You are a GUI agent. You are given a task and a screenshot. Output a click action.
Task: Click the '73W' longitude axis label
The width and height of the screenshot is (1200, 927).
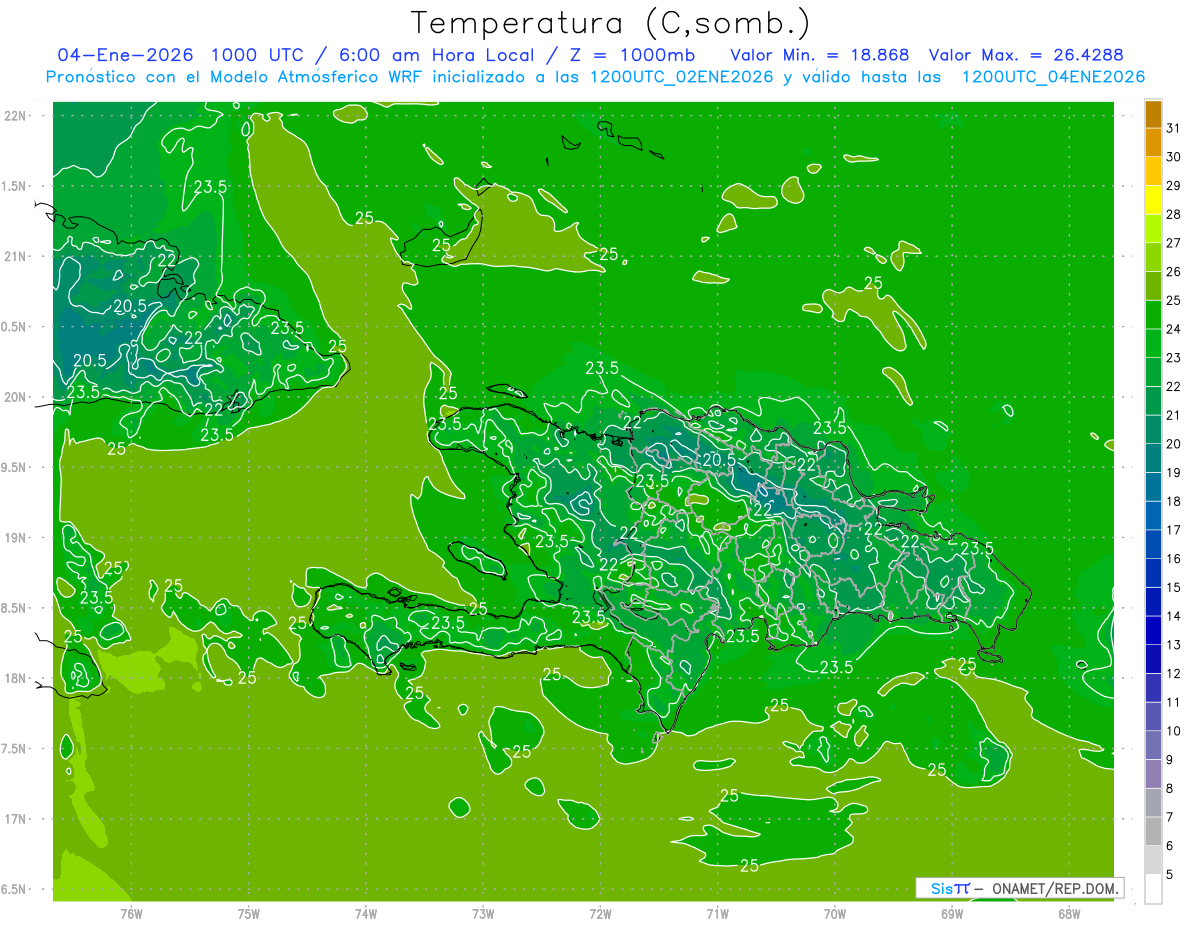(483, 913)
